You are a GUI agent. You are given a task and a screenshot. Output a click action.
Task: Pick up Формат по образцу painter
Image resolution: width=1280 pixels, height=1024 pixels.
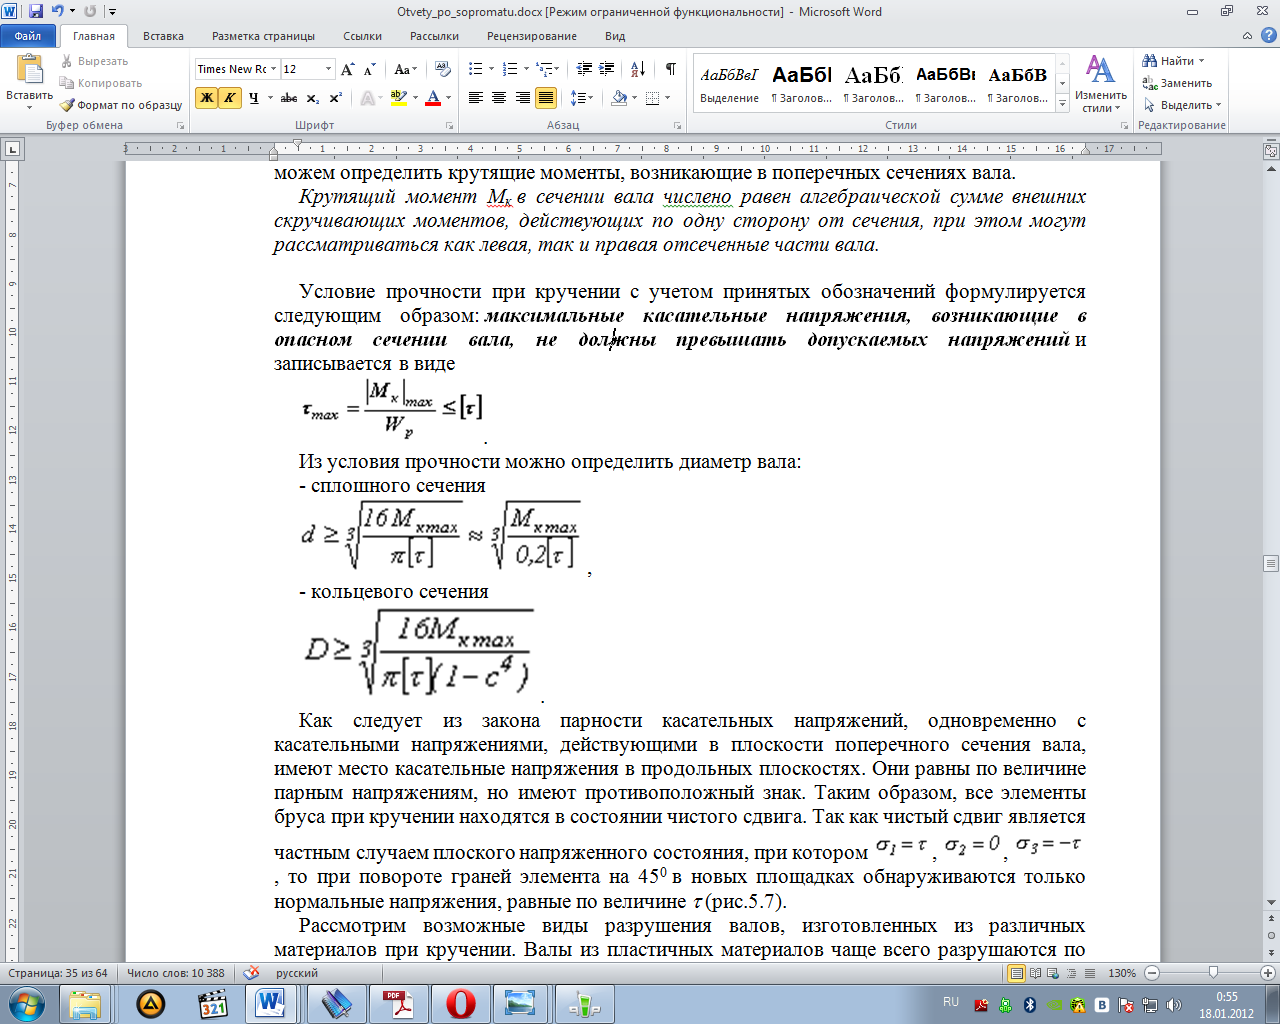click(x=121, y=105)
